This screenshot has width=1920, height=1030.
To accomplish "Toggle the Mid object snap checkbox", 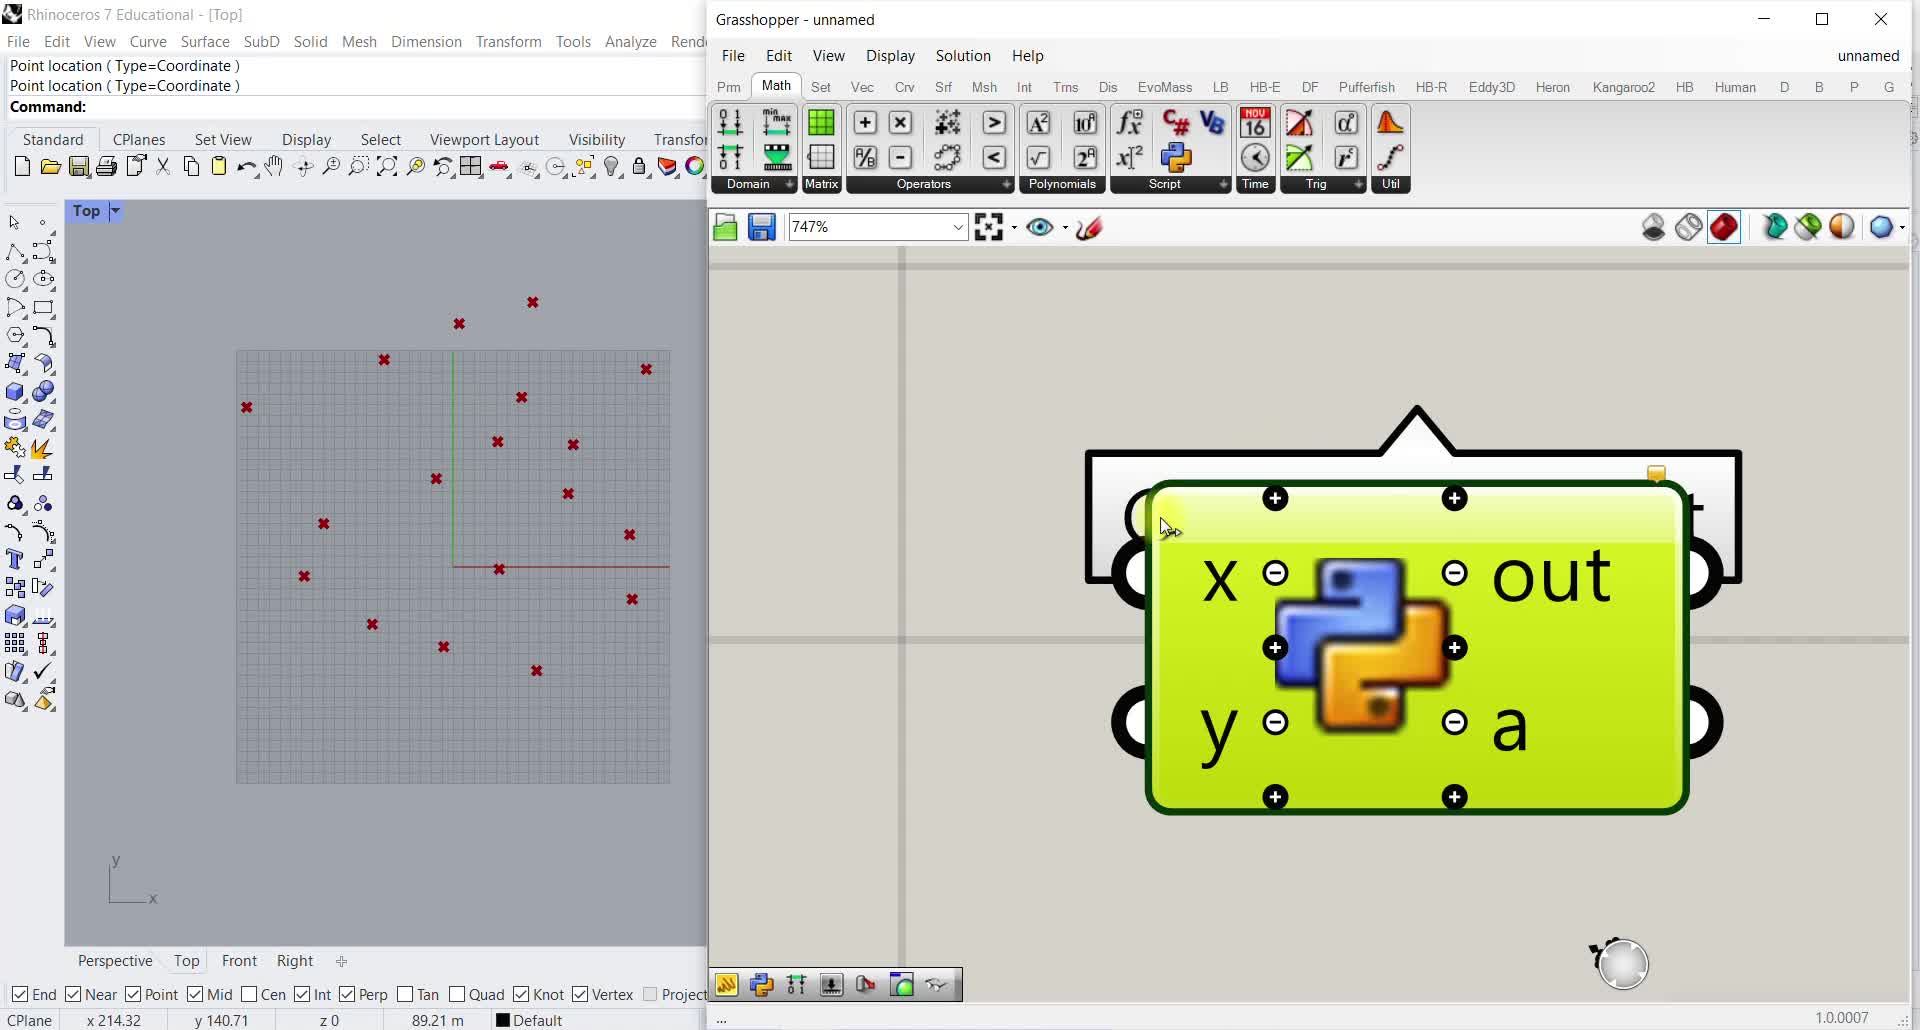I will pyautogui.click(x=195, y=994).
